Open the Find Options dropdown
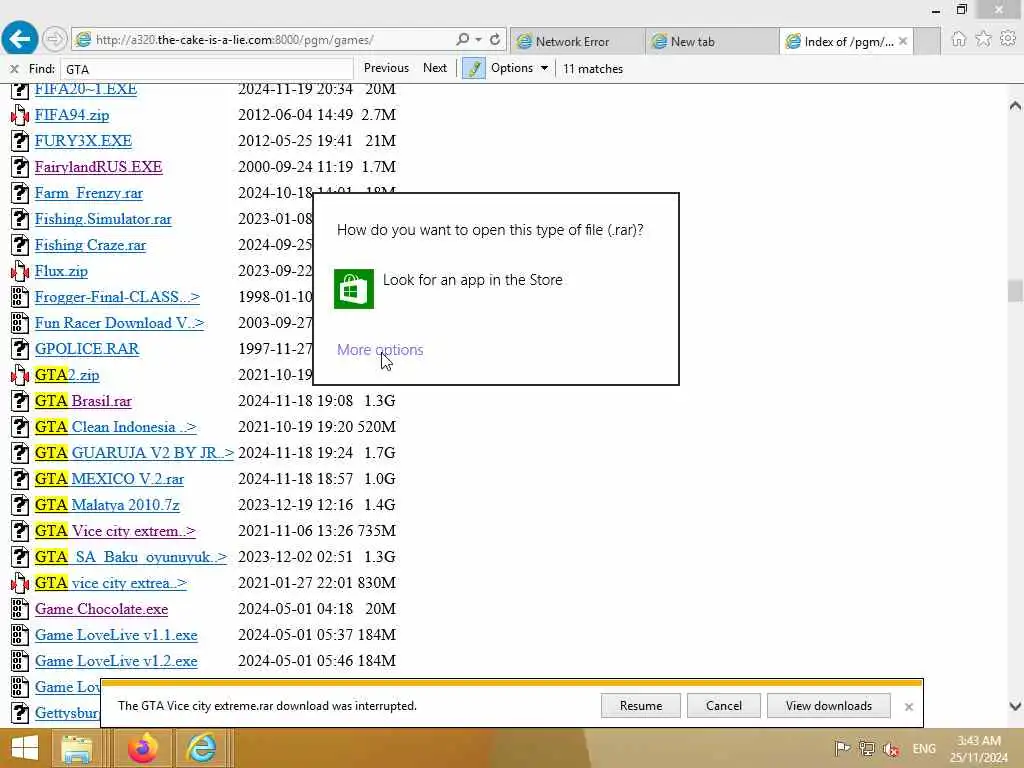1024x768 pixels. [519, 68]
